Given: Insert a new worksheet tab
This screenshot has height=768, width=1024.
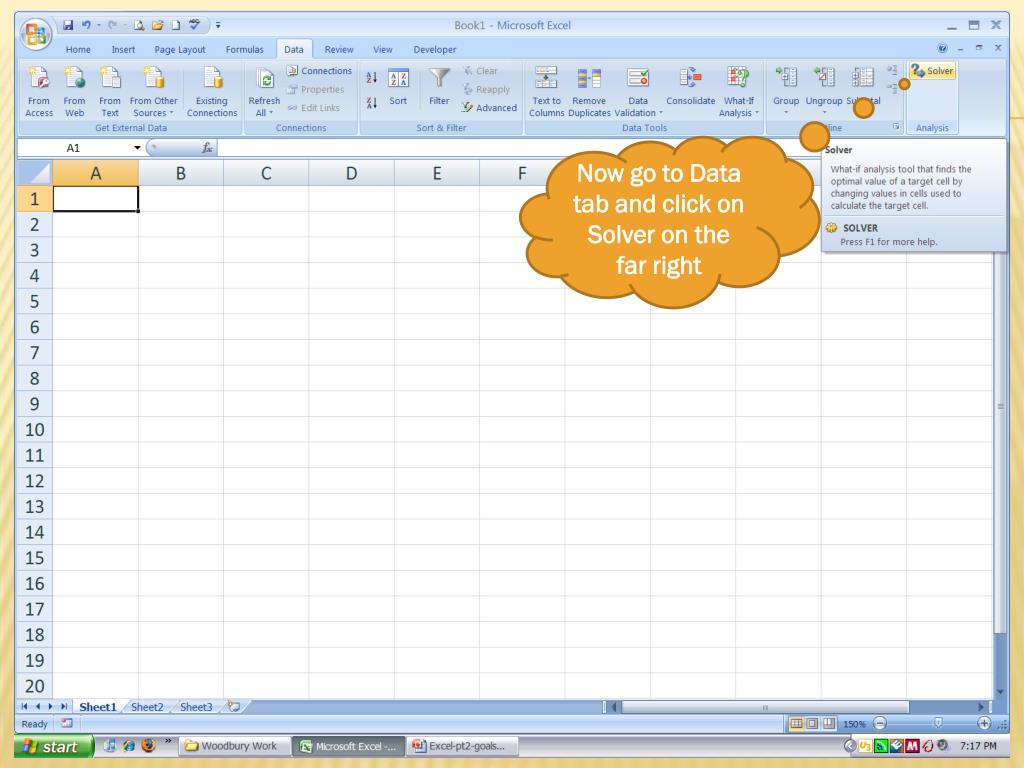Looking at the screenshot, I should click(x=233, y=707).
